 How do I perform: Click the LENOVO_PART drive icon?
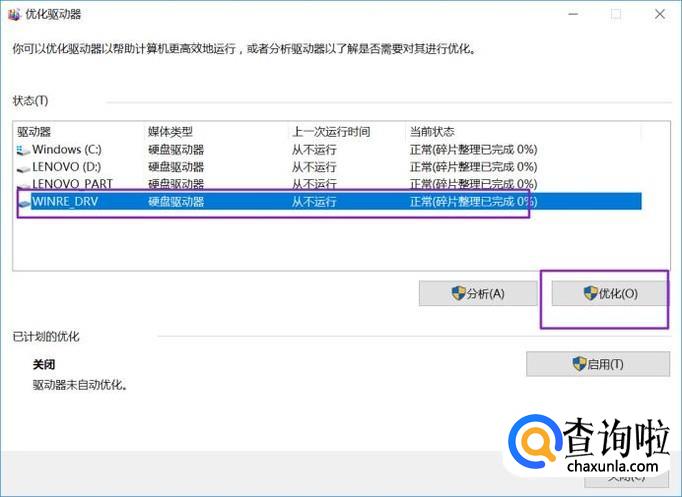pos(23,185)
